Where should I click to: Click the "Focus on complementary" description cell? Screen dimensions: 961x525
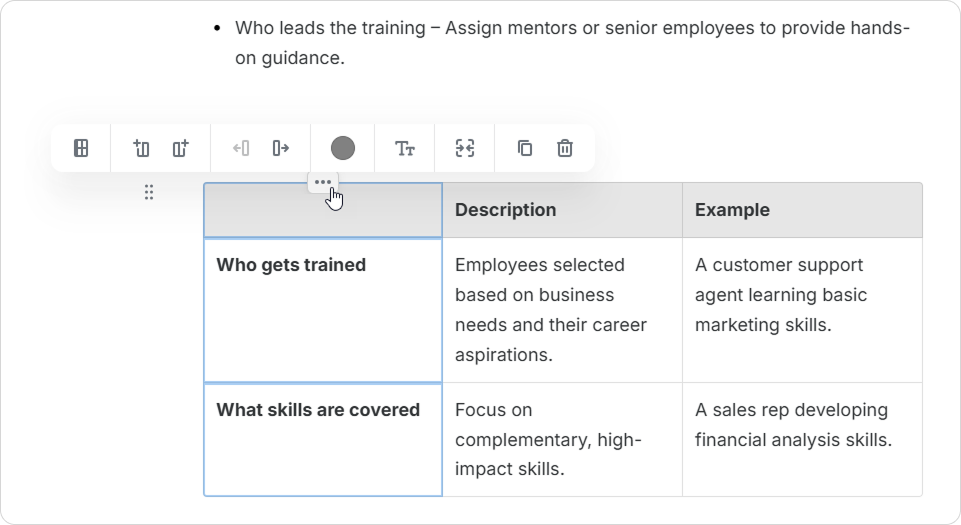click(x=561, y=438)
